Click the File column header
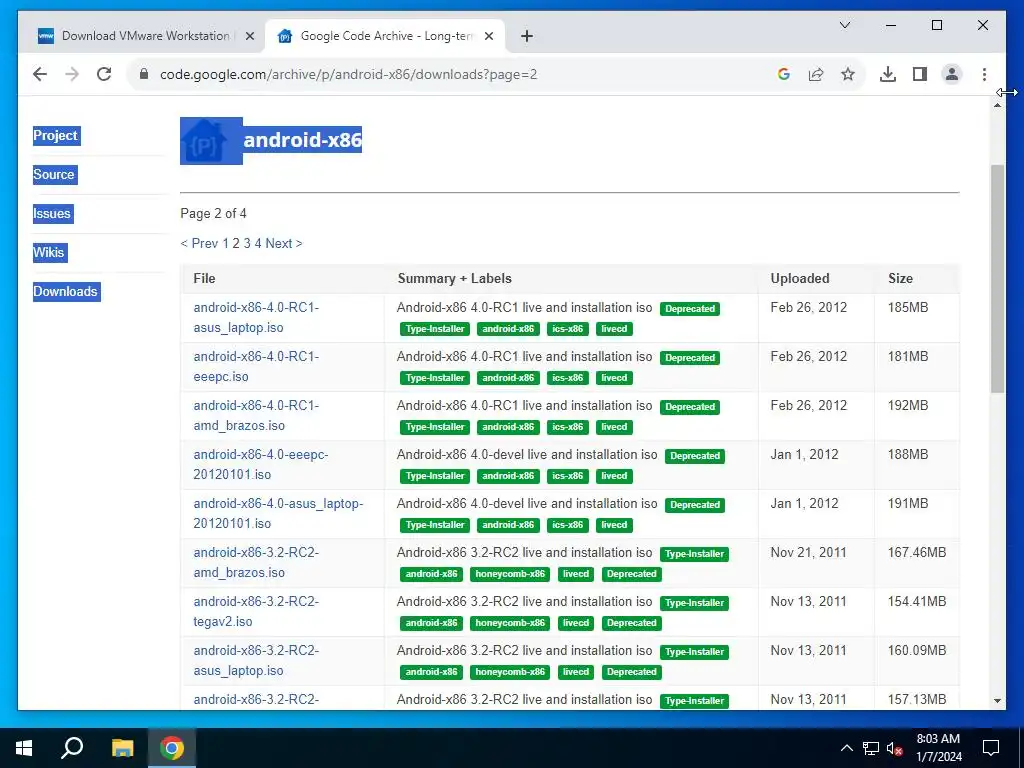Screen dimensions: 1024x768 point(204,278)
